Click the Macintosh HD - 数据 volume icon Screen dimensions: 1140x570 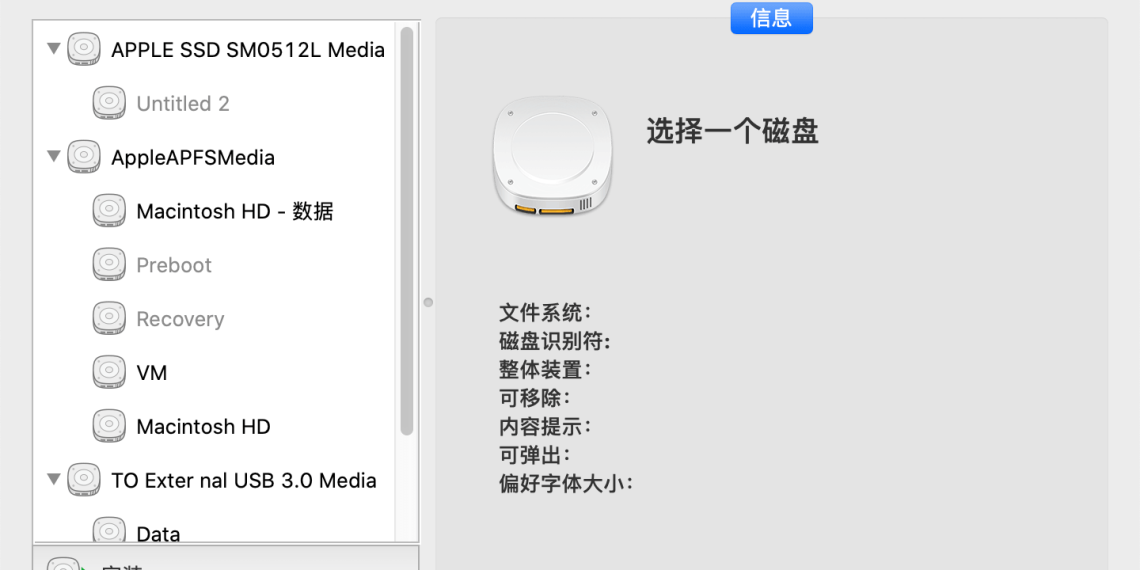(109, 211)
